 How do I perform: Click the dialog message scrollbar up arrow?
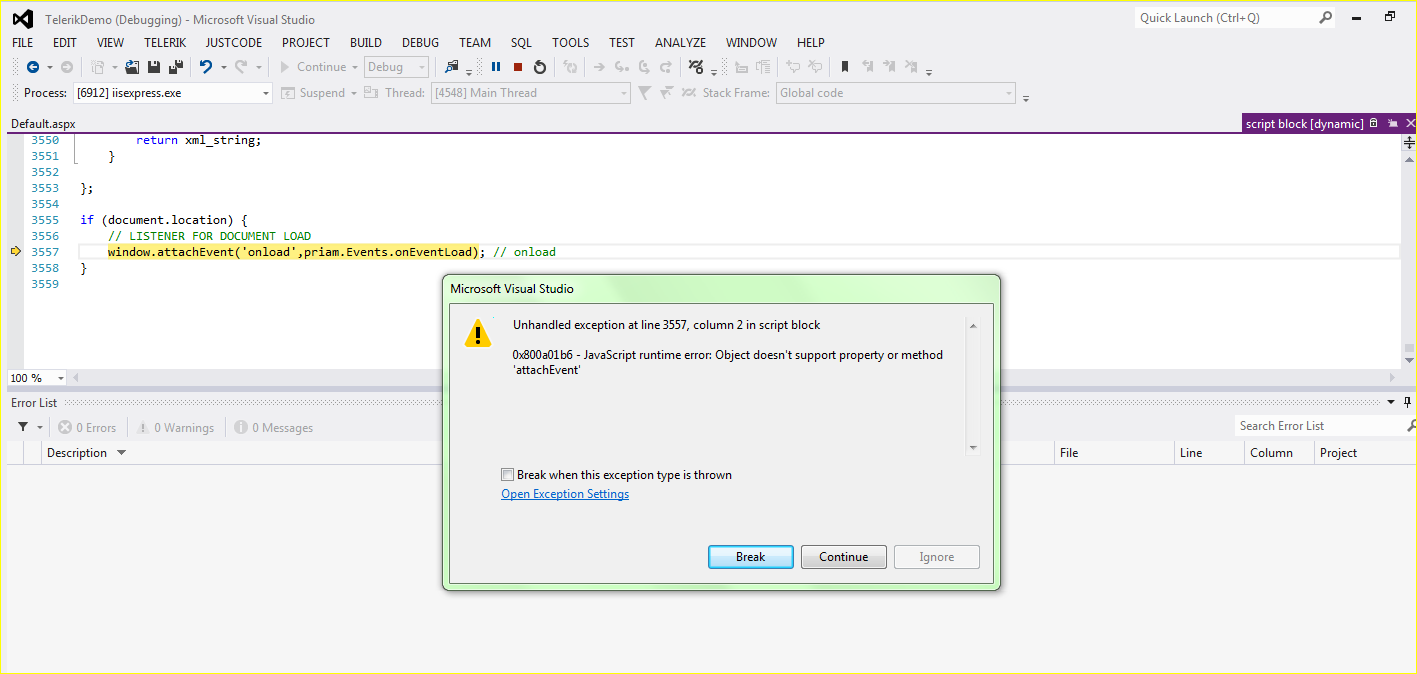[x=973, y=326]
